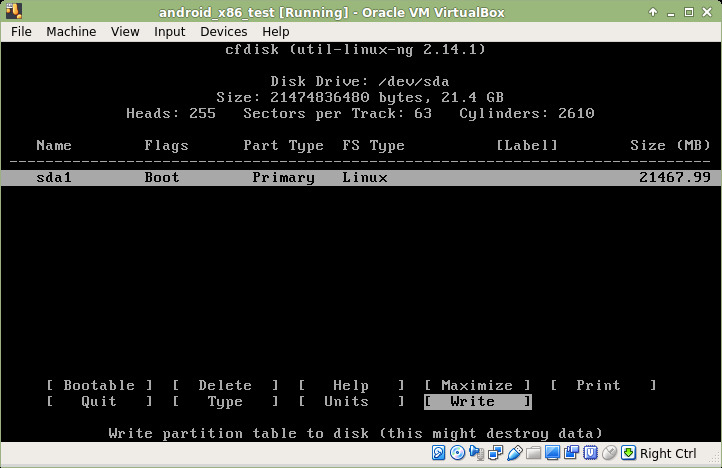Select the Units option in cfdisk
This screenshot has height=468, width=722.
click(x=351, y=401)
